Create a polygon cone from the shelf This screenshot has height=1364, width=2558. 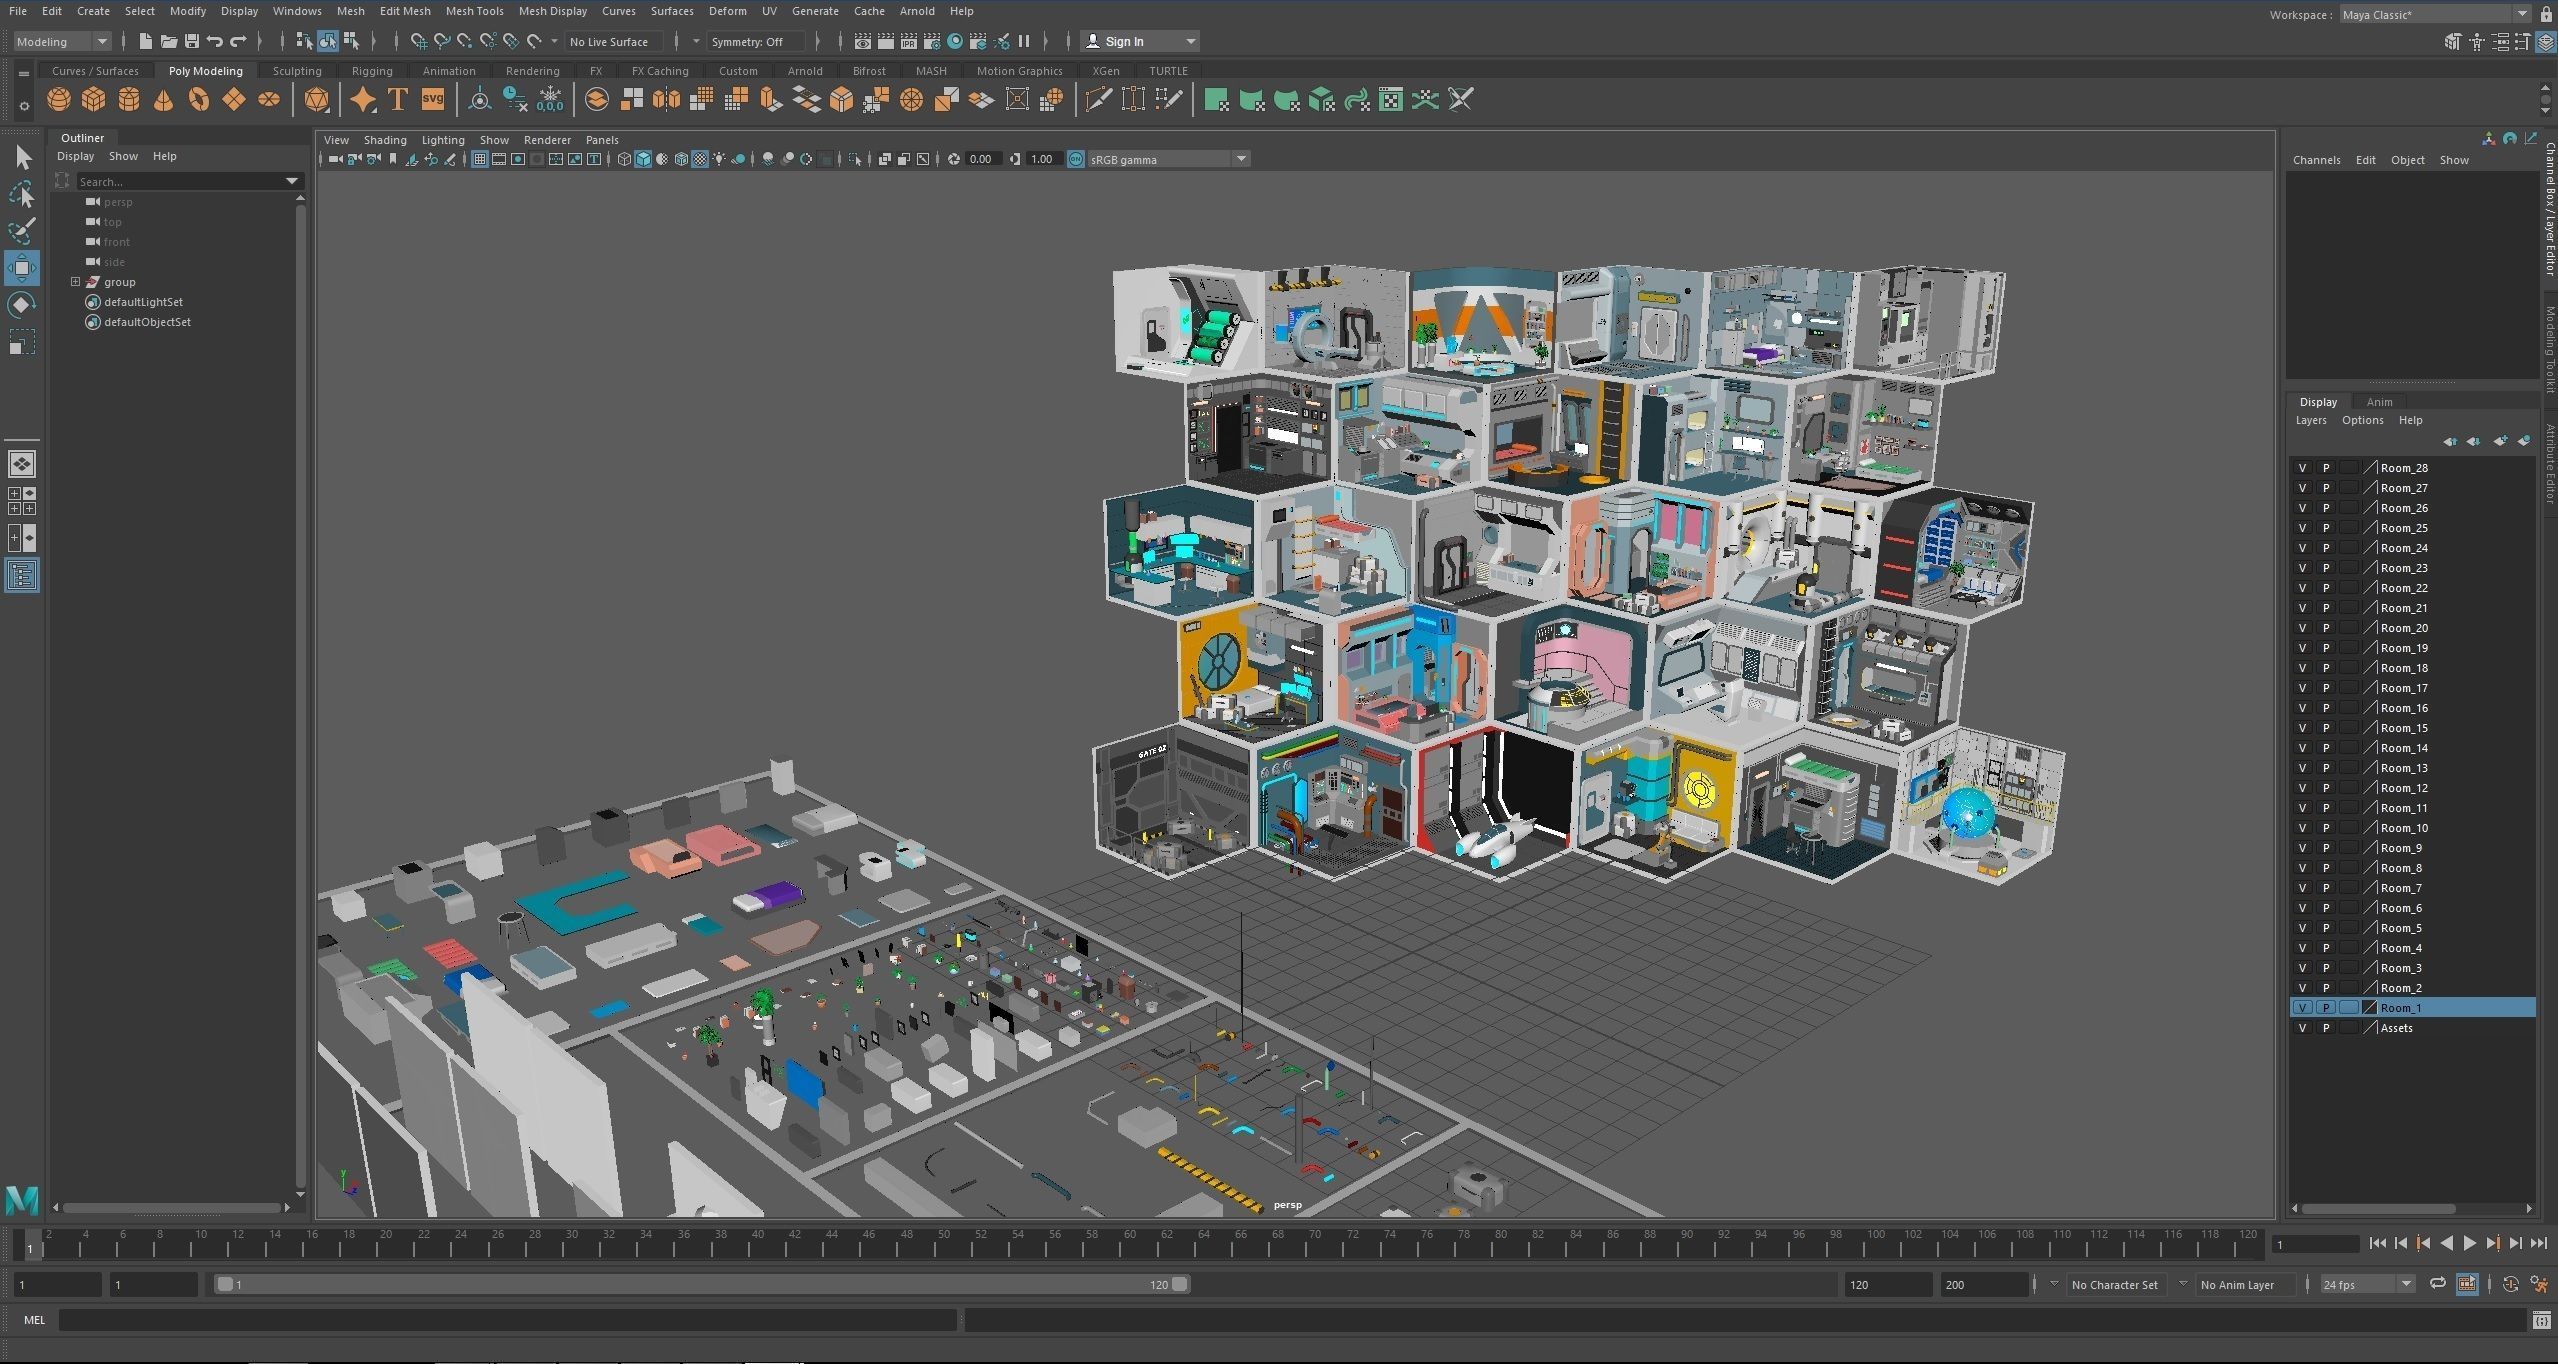pos(163,100)
